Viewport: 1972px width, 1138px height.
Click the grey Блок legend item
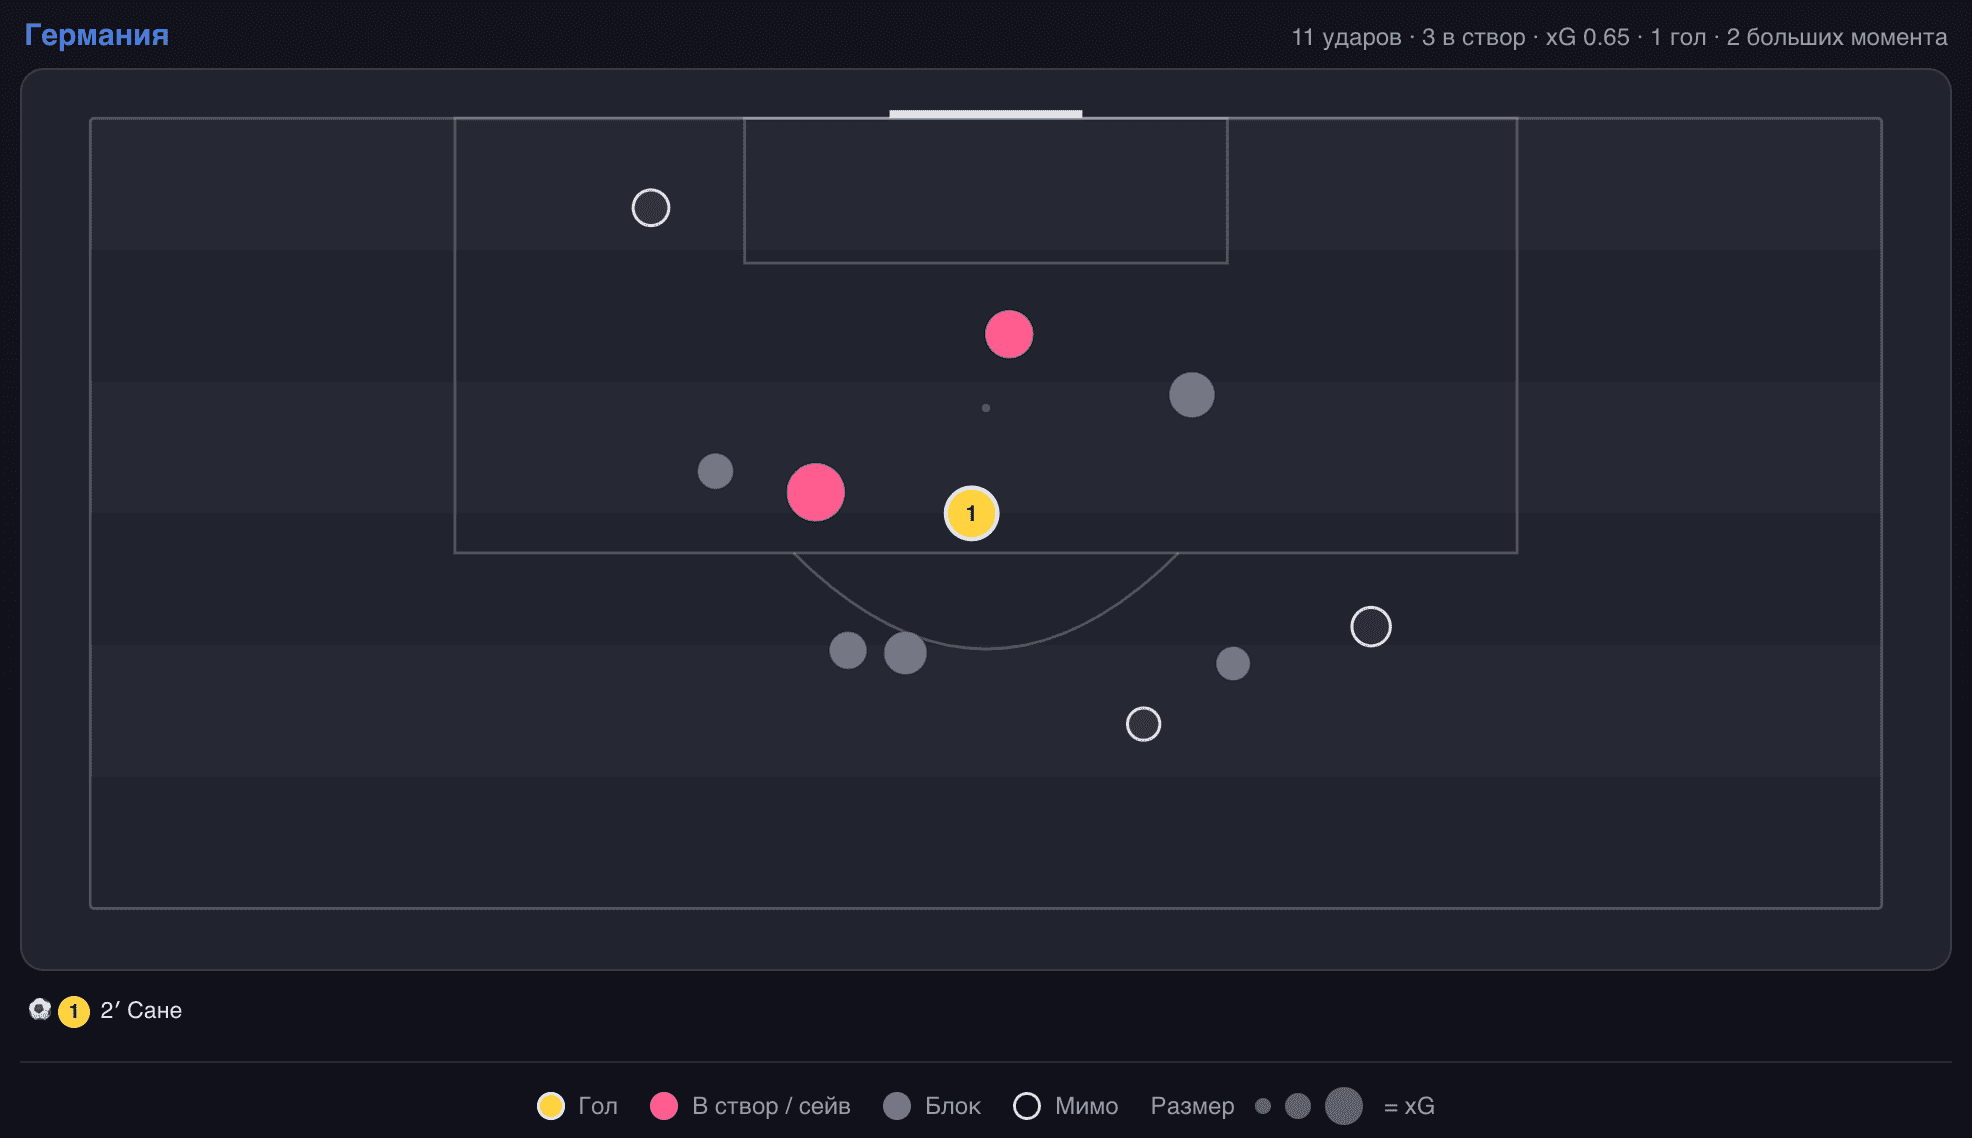[932, 1106]
